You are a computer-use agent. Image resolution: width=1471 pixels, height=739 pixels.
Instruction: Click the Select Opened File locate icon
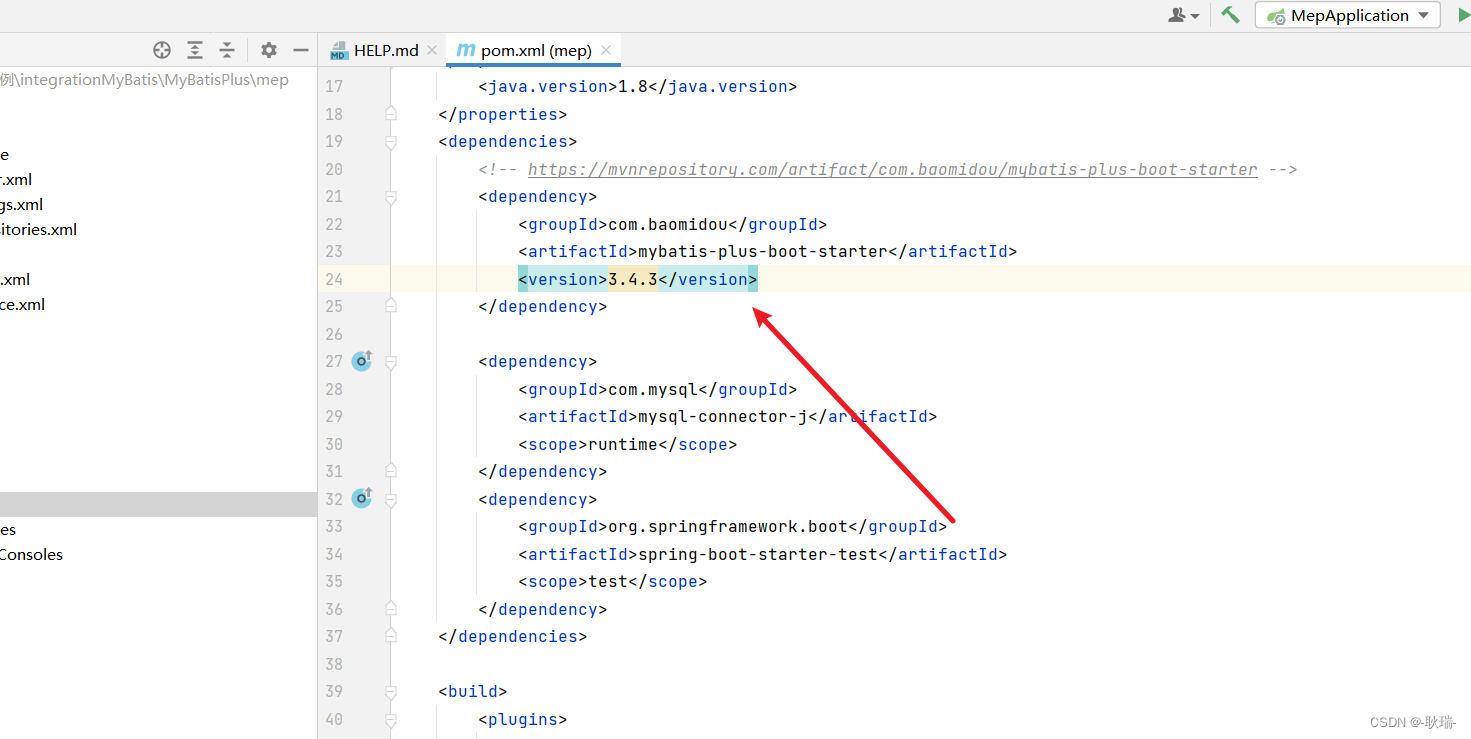click(162, 50)
